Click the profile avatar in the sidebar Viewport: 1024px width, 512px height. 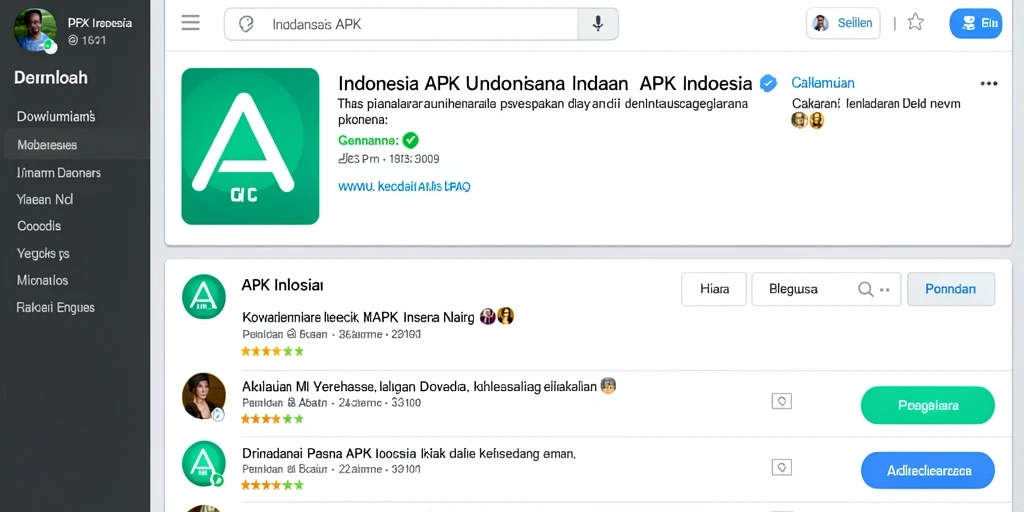[35, 29]
